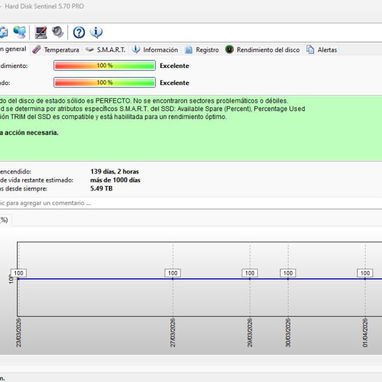
Task: Click Excelente beside the performance bar
Action: pos(174,66)
